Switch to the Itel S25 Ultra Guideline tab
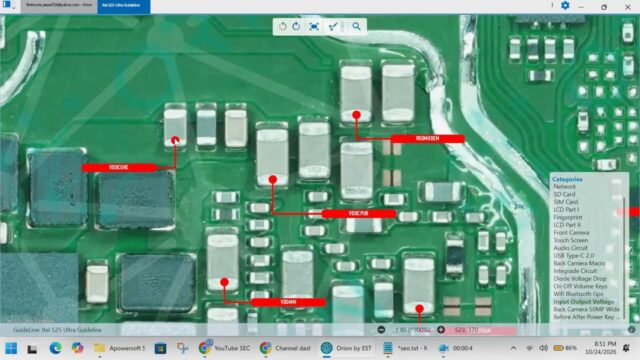640x360 pixels. pyautogui.click(x=124, y=6)
